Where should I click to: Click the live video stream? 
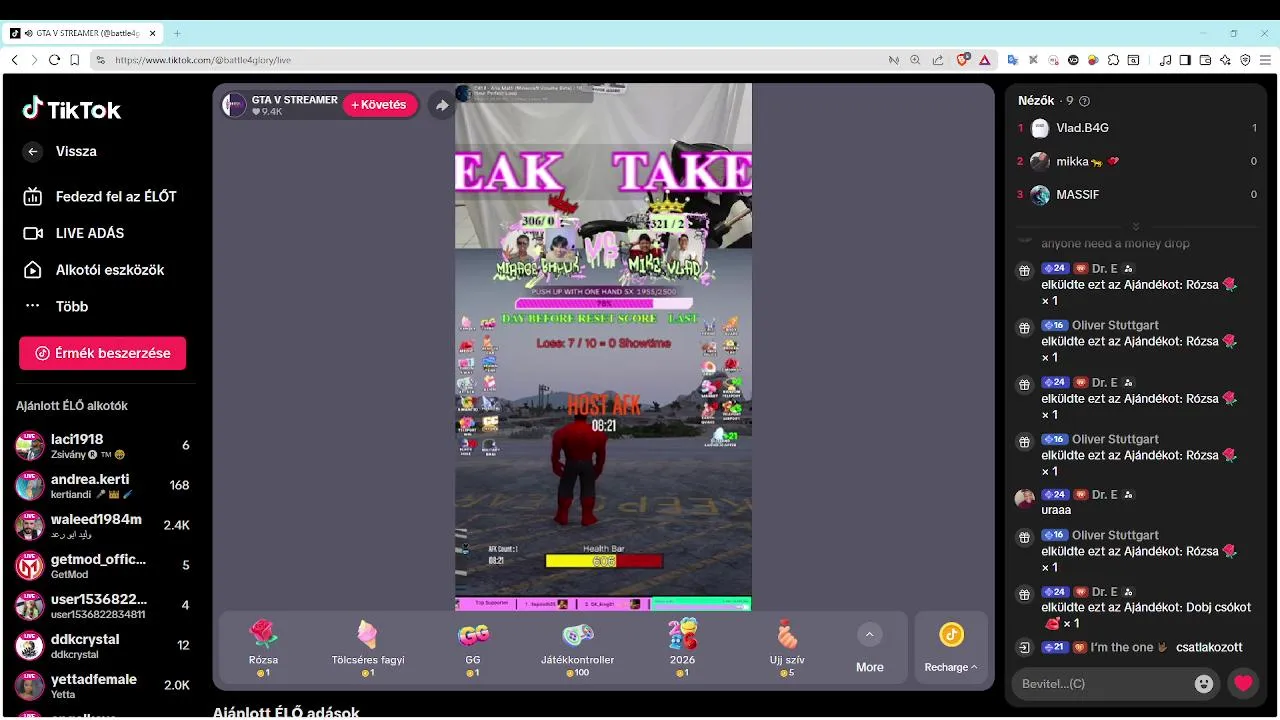click(x=603, y=347)
